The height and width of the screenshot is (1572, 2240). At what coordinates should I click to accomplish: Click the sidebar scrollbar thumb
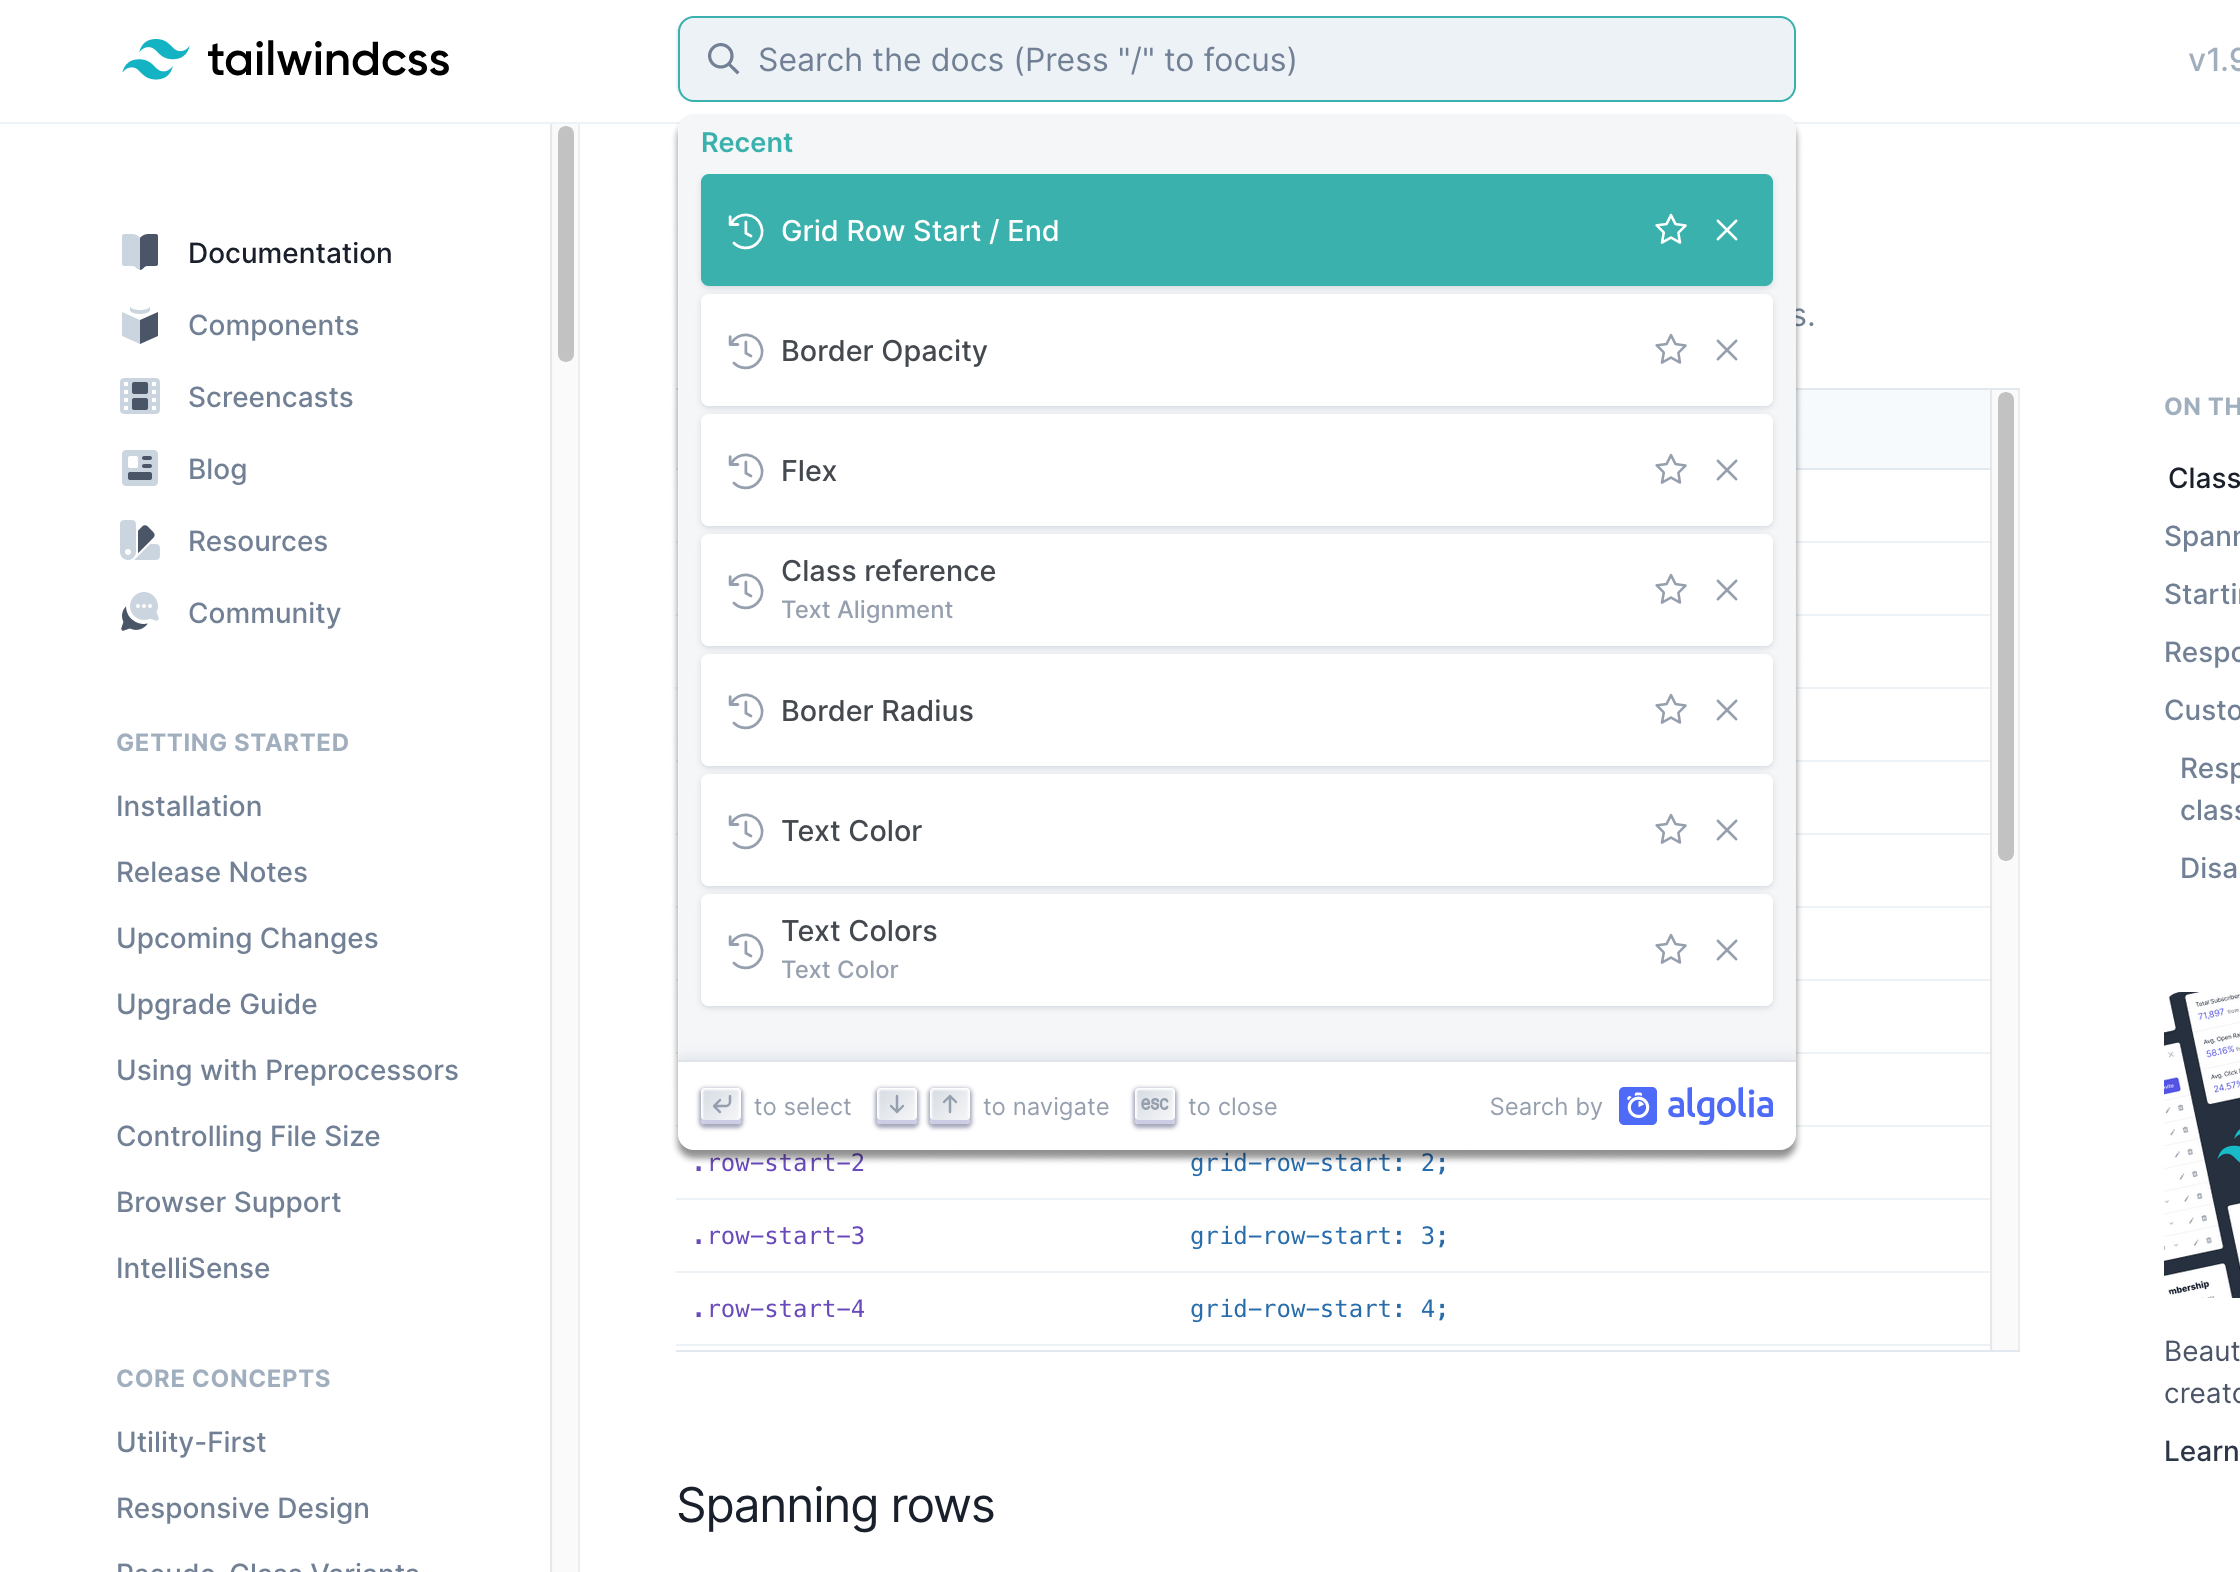pyautogui.click(x=566, y=238)
